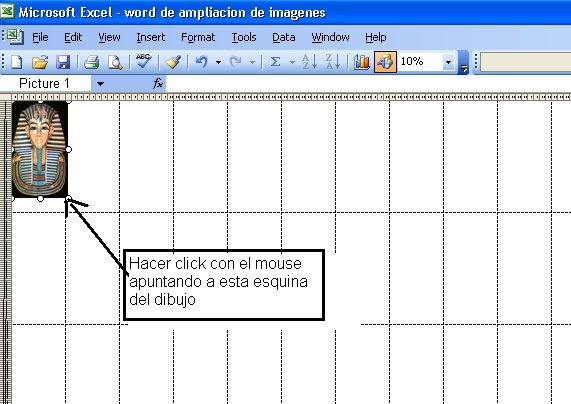Create a new blank workbook
This screenshot has height=404, width=571.
[x=17, y=62]
